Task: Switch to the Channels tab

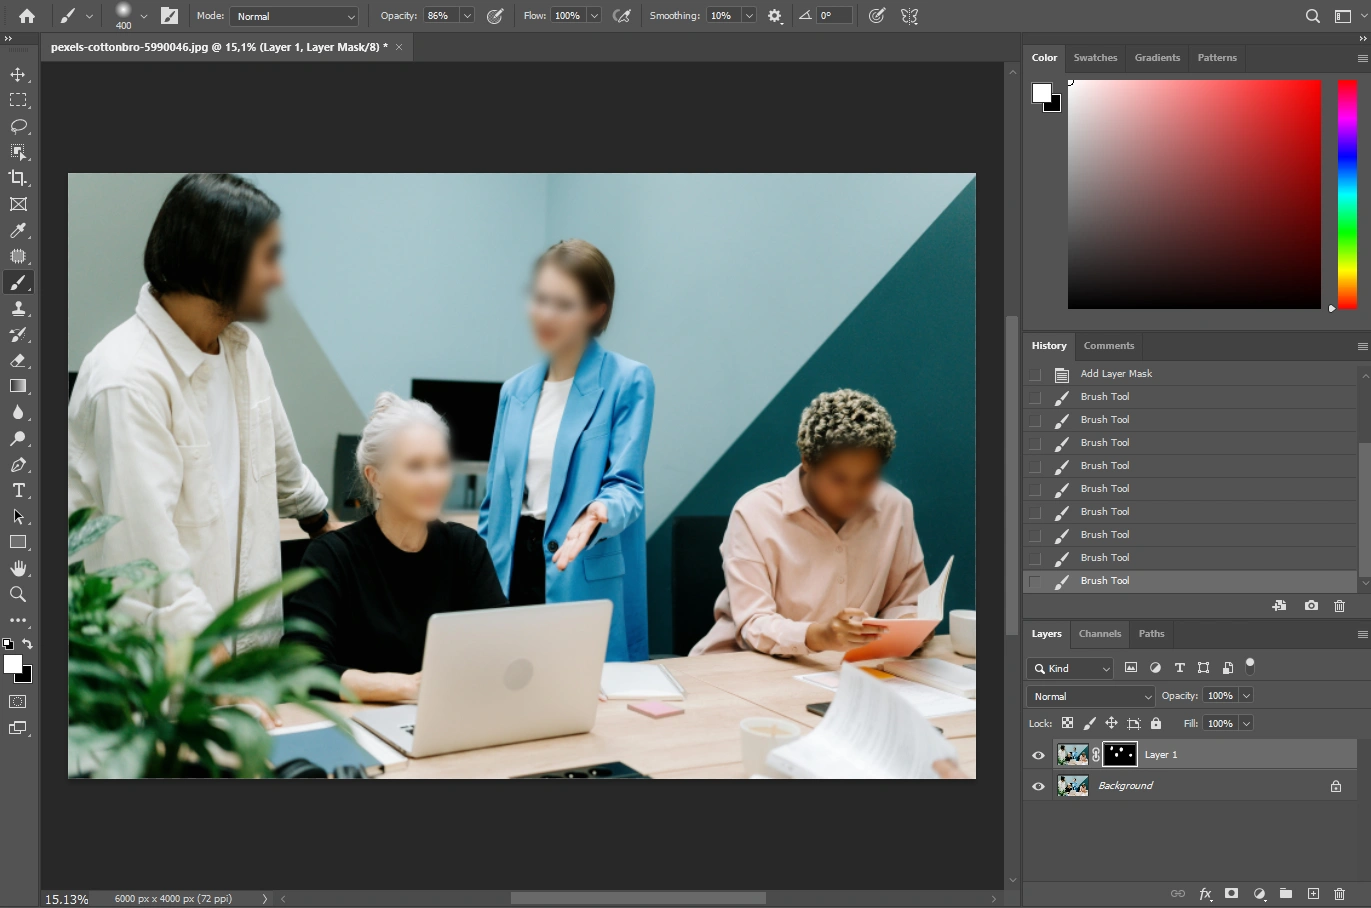Action: pos(1100,634)
